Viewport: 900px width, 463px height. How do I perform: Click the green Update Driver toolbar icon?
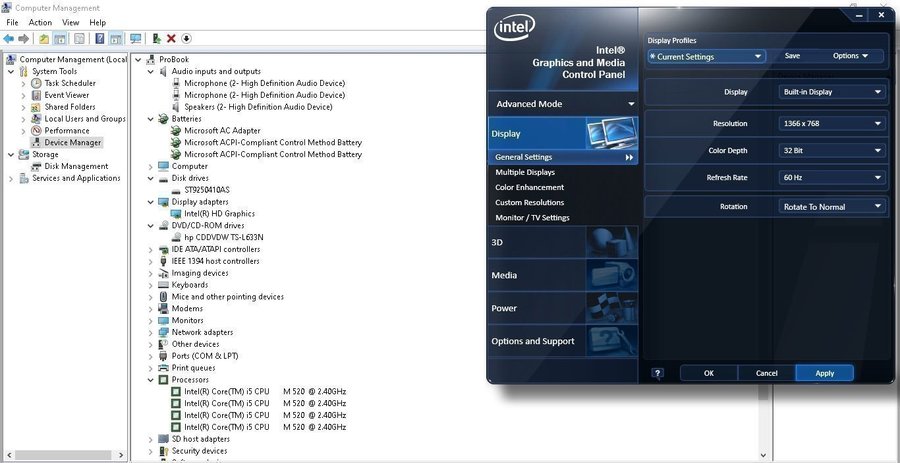click(x=156, y=38)
